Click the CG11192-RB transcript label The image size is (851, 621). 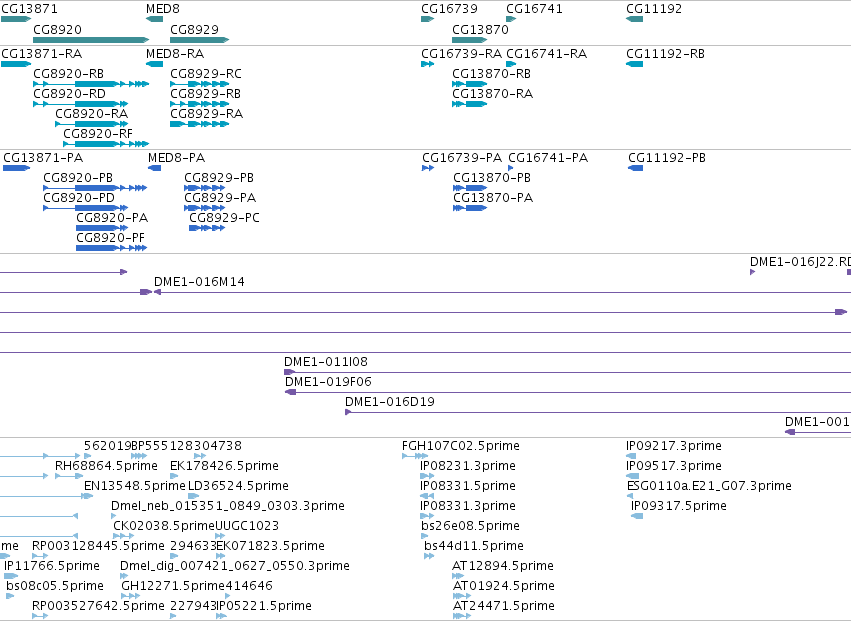click(x=665, y=54)
